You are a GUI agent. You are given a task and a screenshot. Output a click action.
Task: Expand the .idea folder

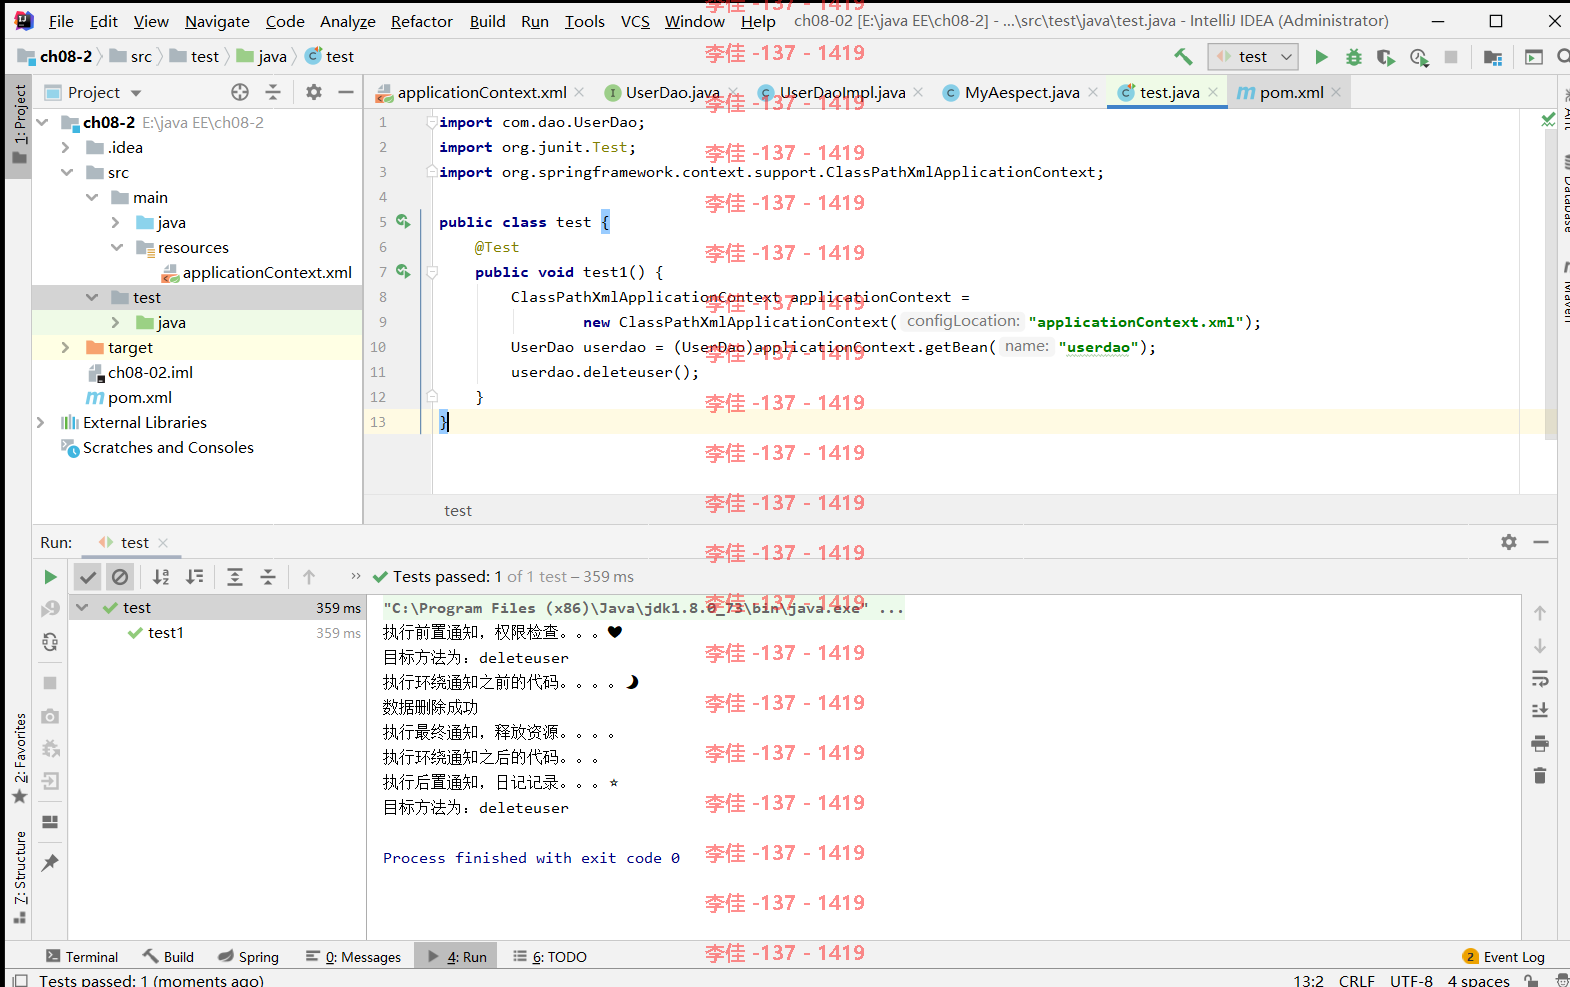coord(66,147)
